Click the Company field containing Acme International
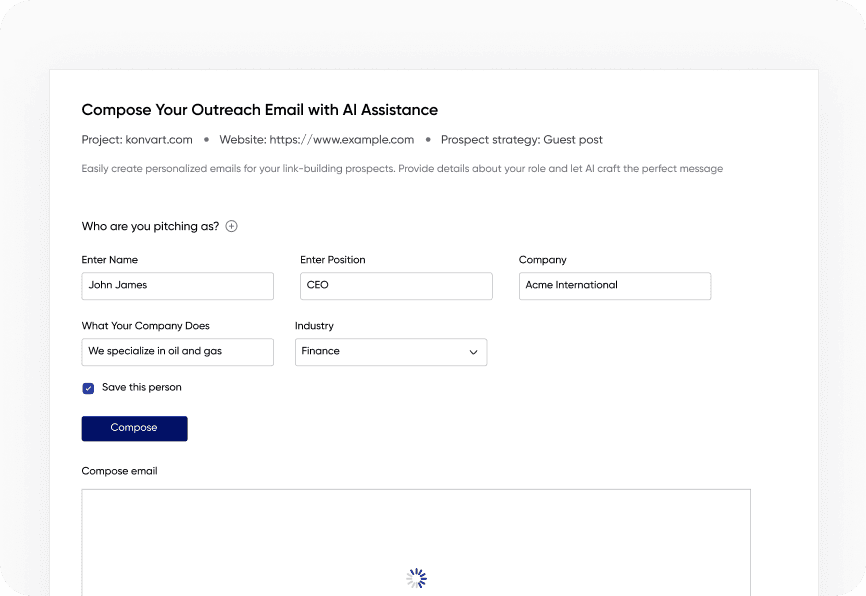The image size is (866, 596). [x=614, y=286]
